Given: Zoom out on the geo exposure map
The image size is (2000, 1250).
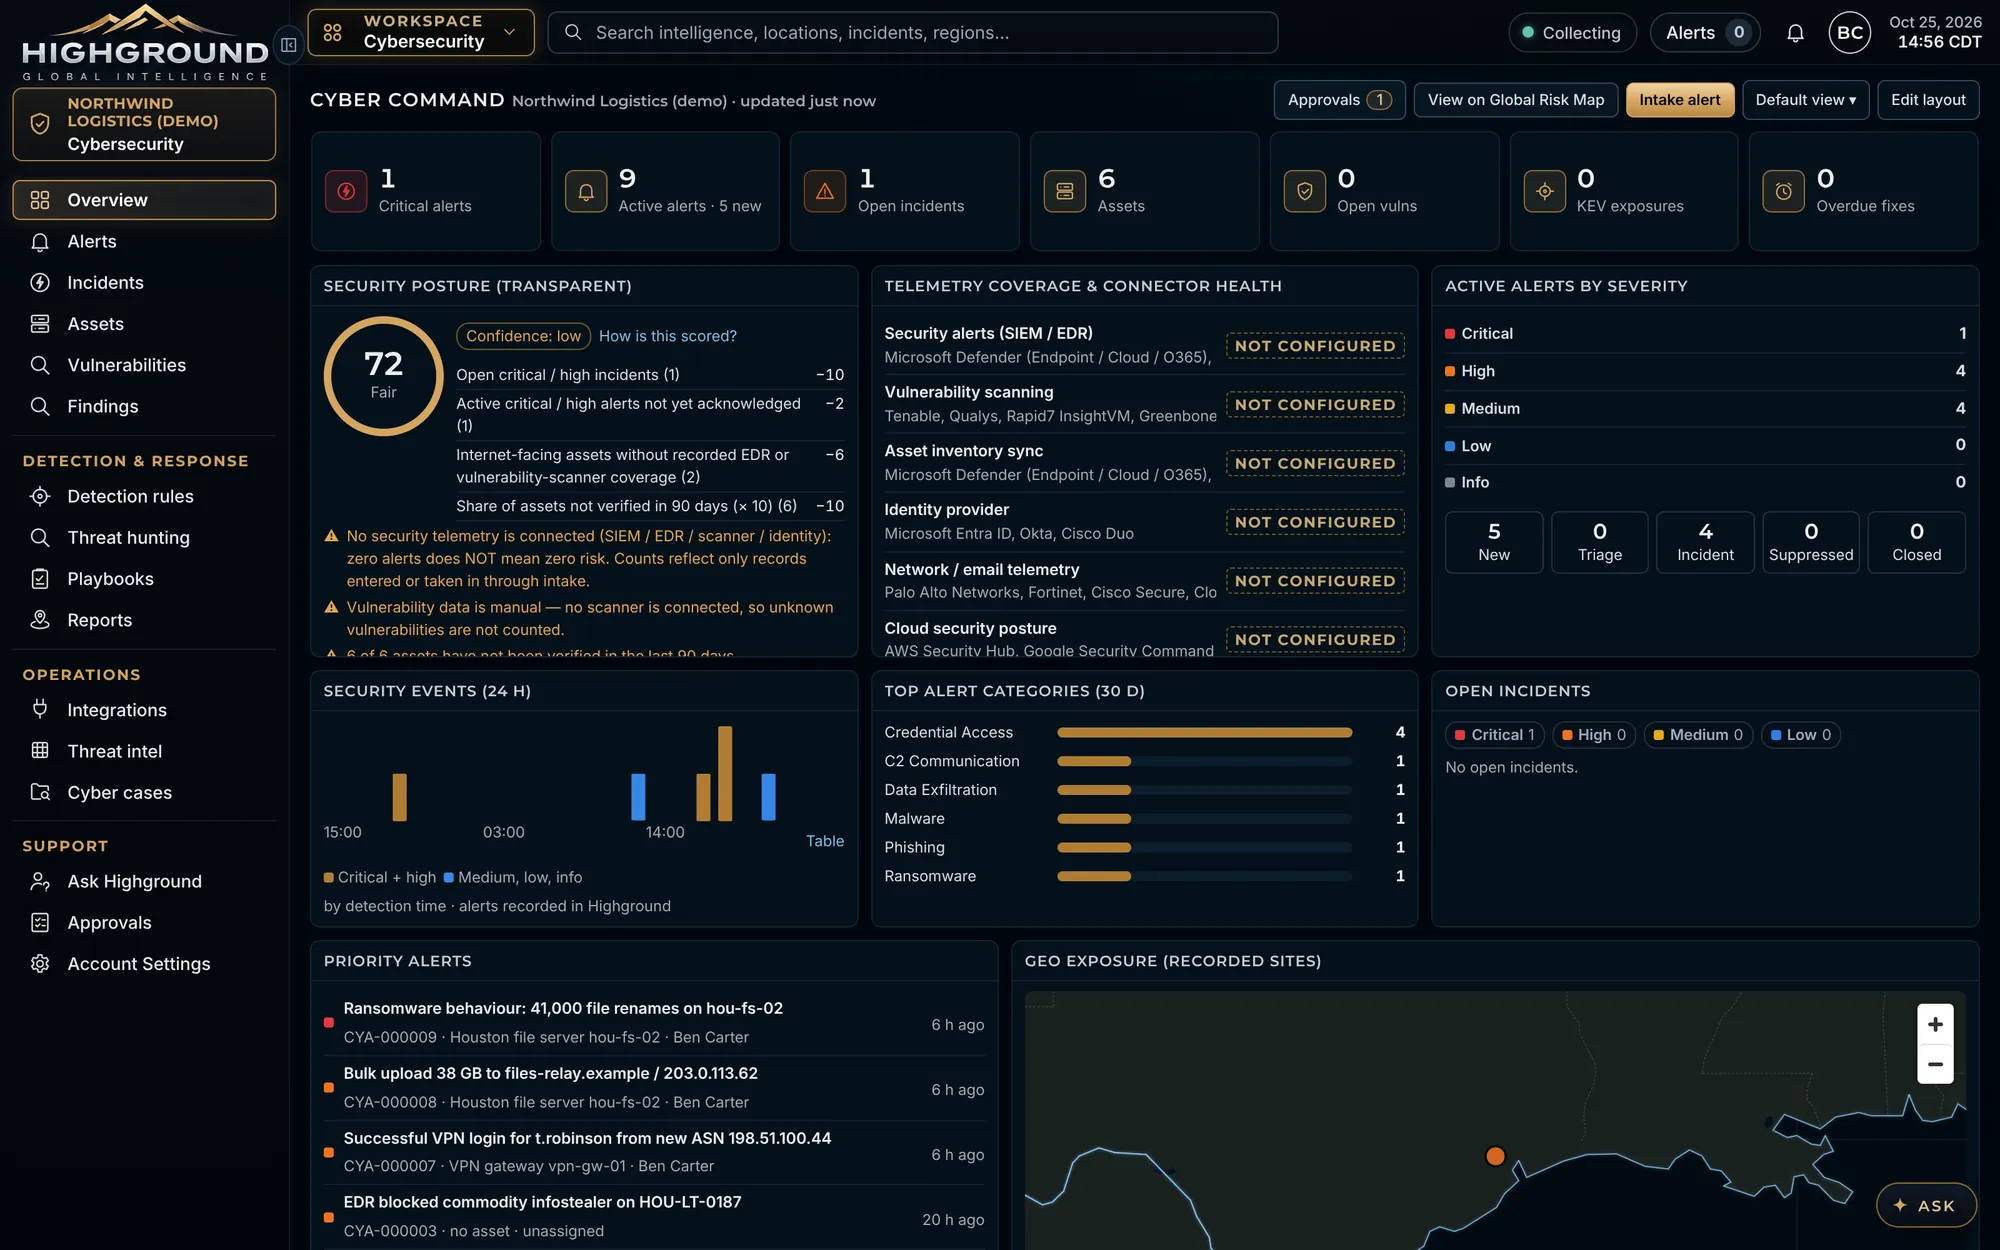Looking at the screenshot, I should tap(1935, 1064).
